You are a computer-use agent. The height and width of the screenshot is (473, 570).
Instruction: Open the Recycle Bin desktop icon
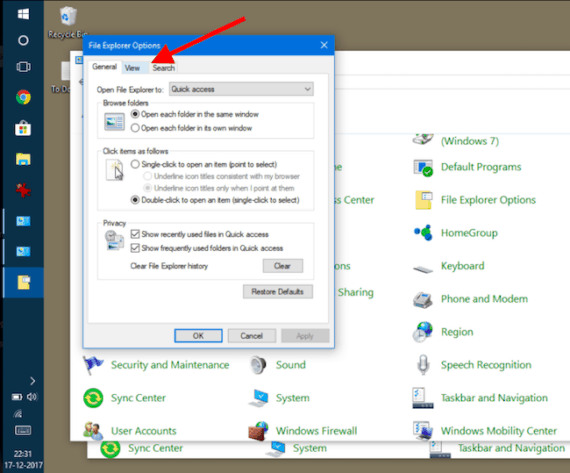click(68, 22)
